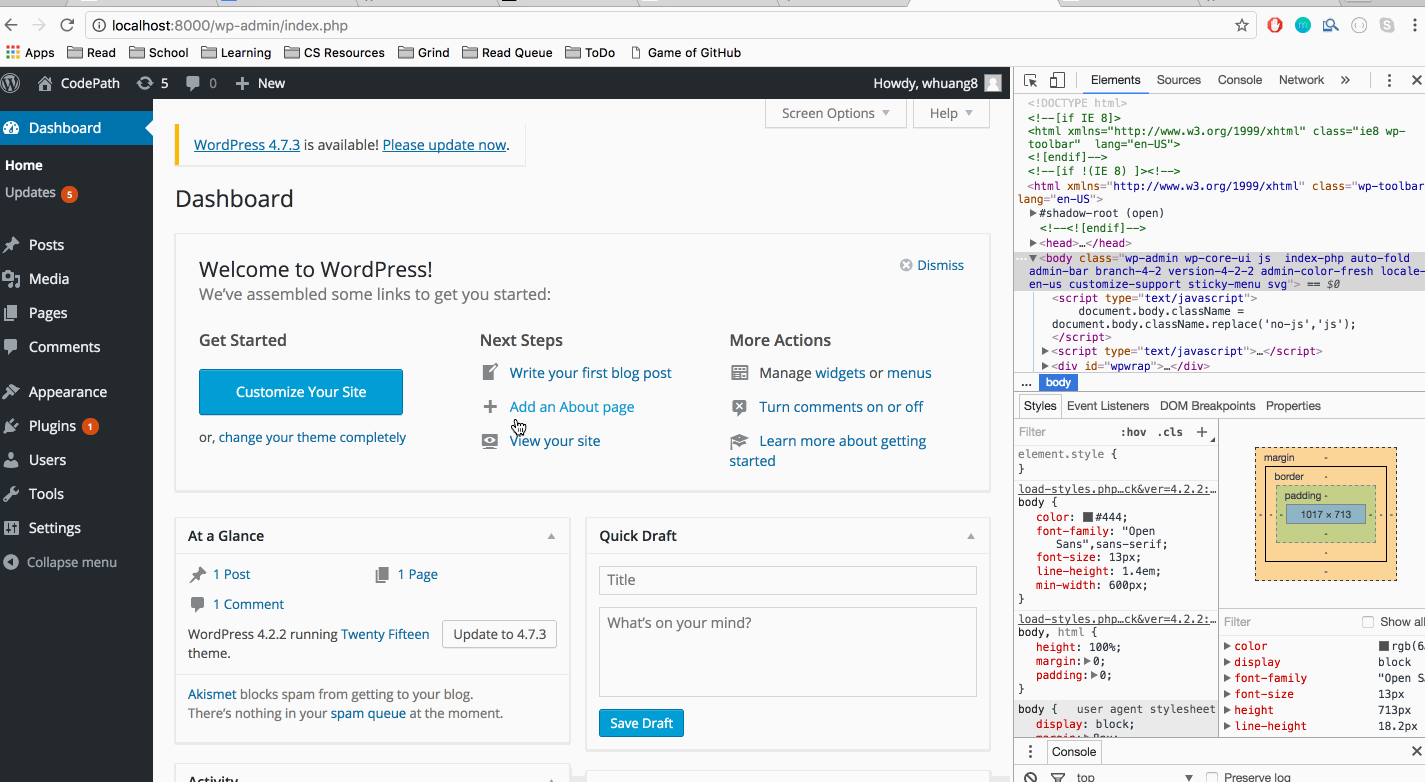1425x782 pixels.
Task: Click the whuang8 user avatar
Action: (x=992, y=83)
